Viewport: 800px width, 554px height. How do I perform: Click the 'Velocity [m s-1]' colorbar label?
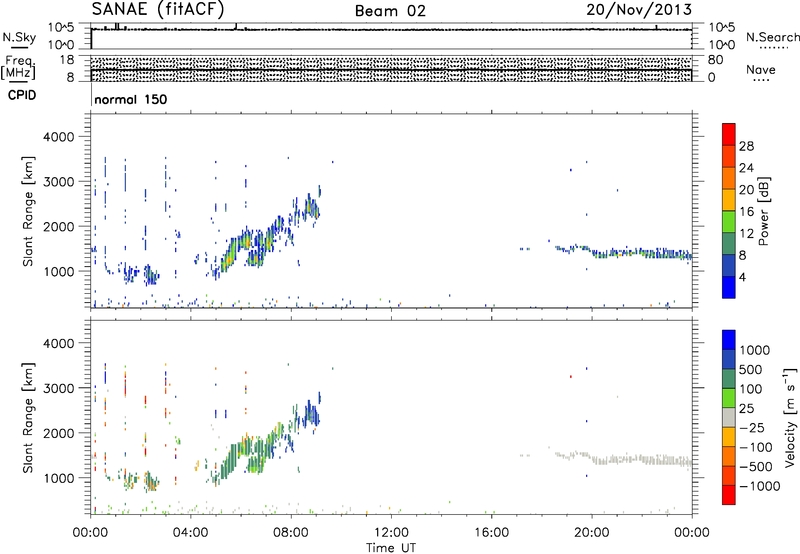point(790,417)
